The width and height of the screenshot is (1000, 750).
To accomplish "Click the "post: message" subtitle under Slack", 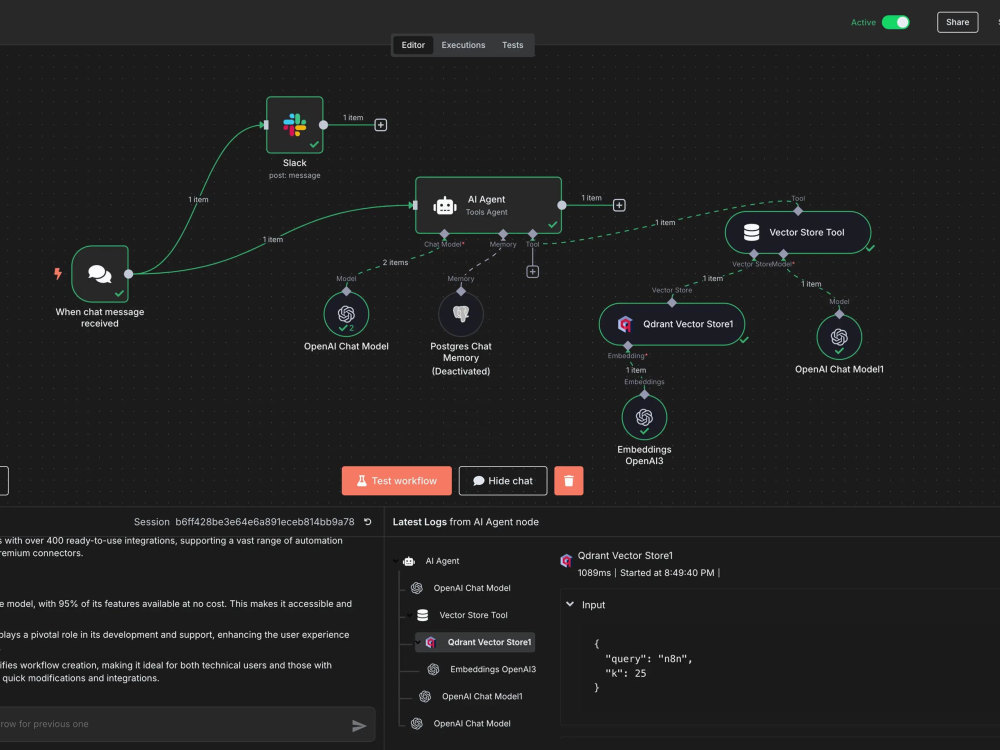I will pyautogui.click(x=295, y=175).
